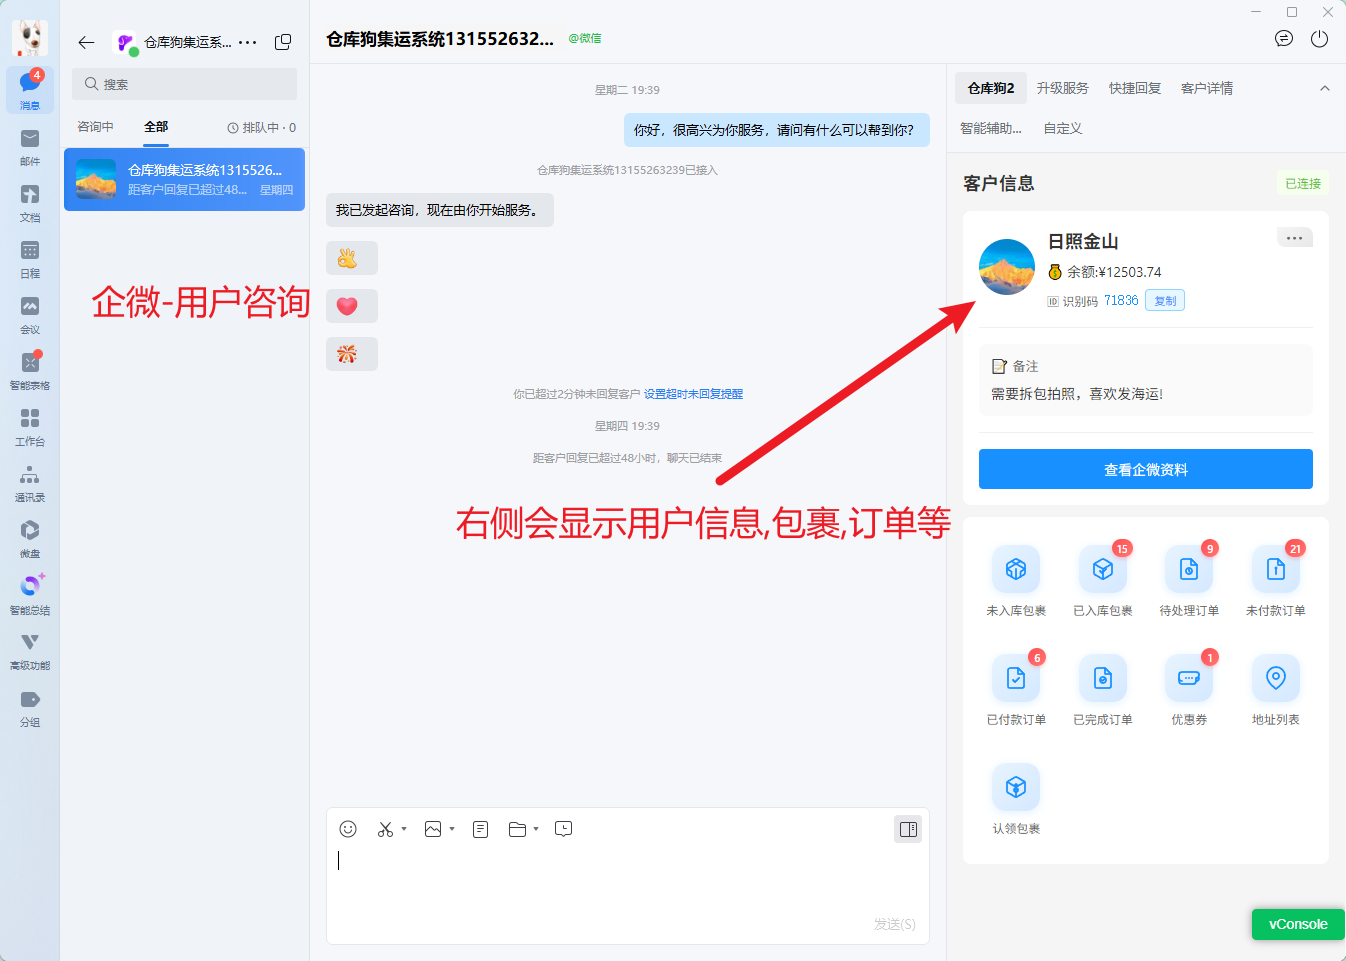1346x961 pixels.
Task: Click the quick reply bubble icon in toolbar
Action: (x=564, y=829)
